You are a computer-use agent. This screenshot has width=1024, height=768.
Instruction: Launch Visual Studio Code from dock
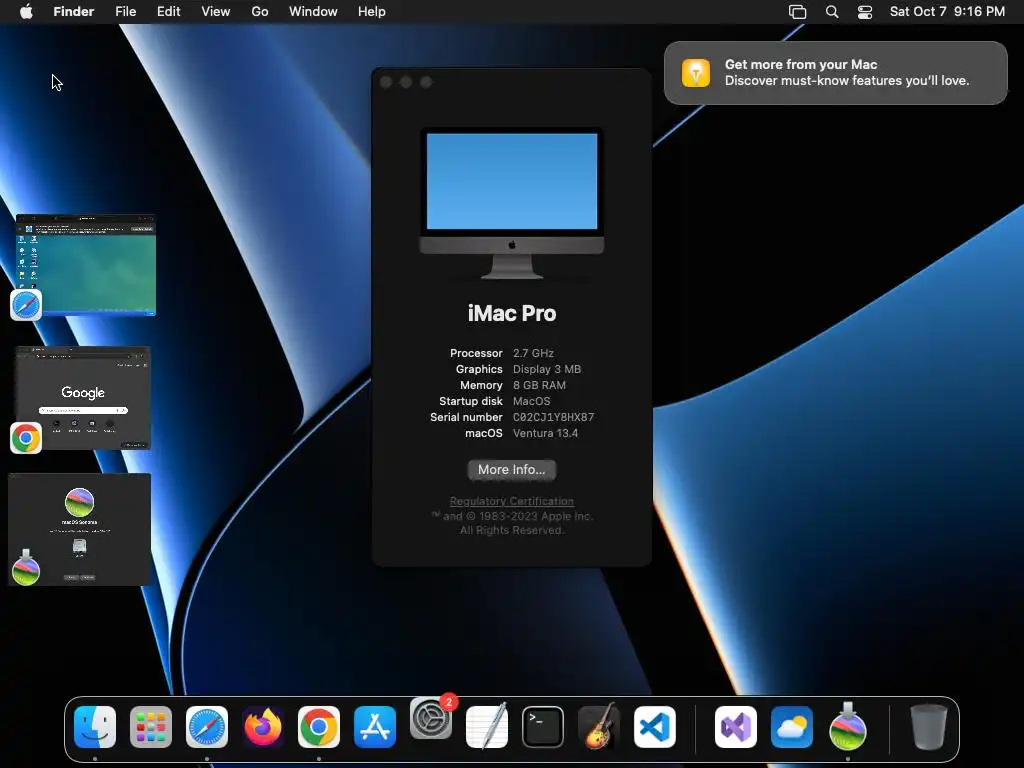tap(655, 727)
